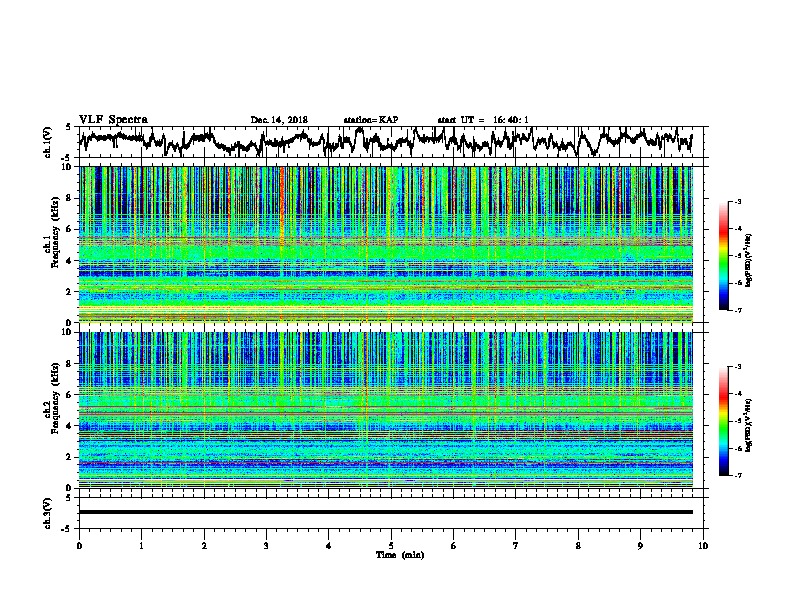
Task: Click the time axis tick label "3"
Action: [266, 546]
